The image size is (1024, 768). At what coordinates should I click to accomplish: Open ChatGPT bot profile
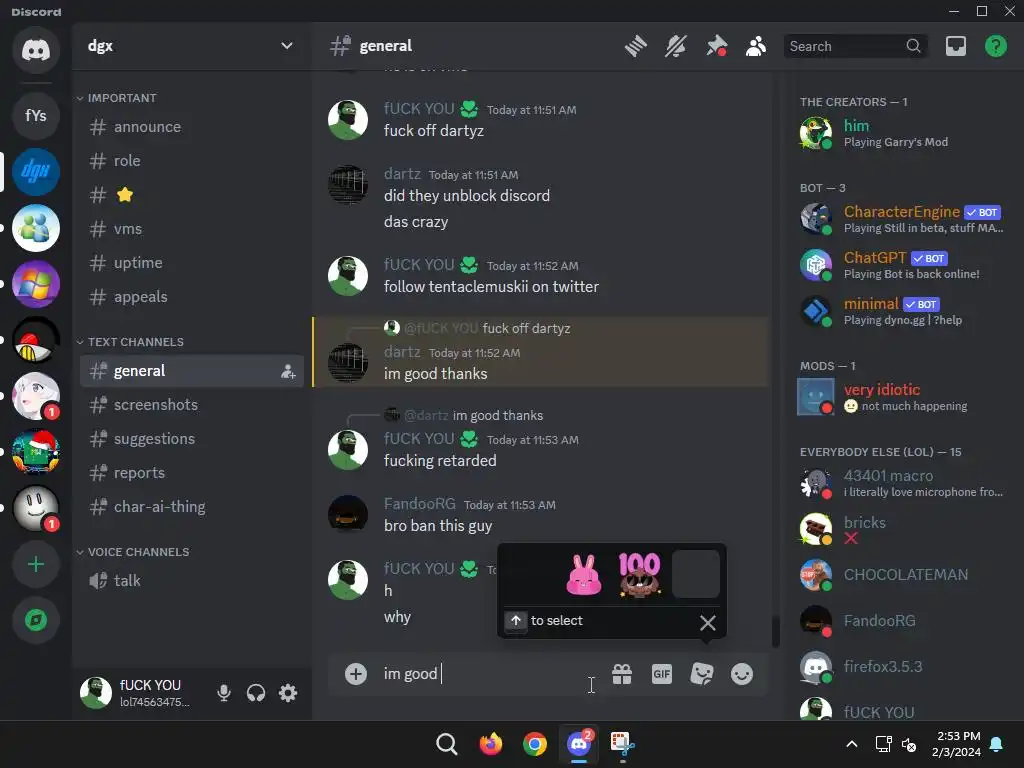(903, 265)
